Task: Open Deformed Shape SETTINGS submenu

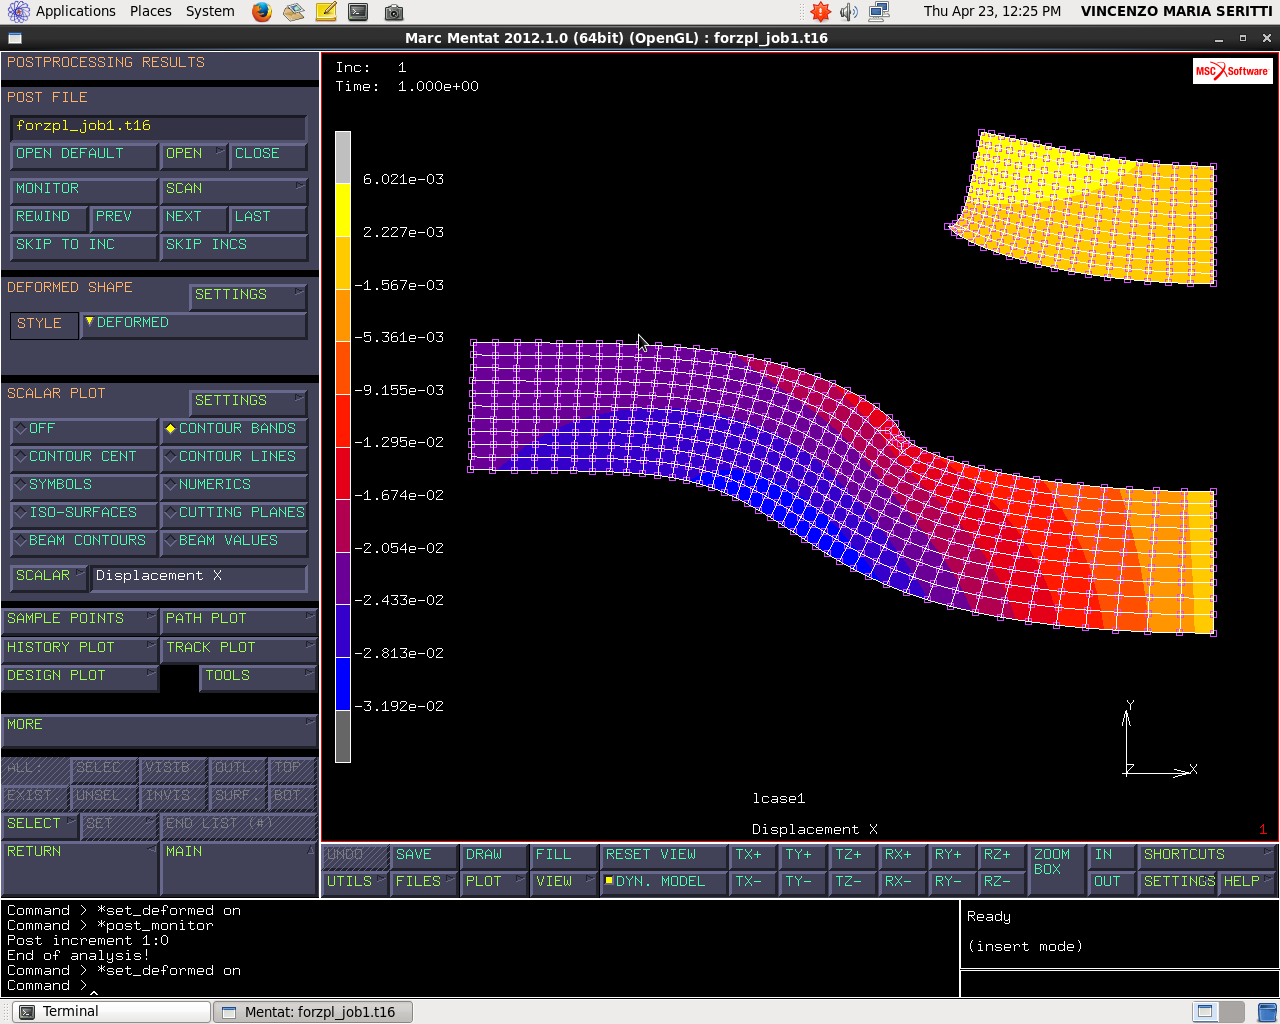Action: (x=248, y=296)
